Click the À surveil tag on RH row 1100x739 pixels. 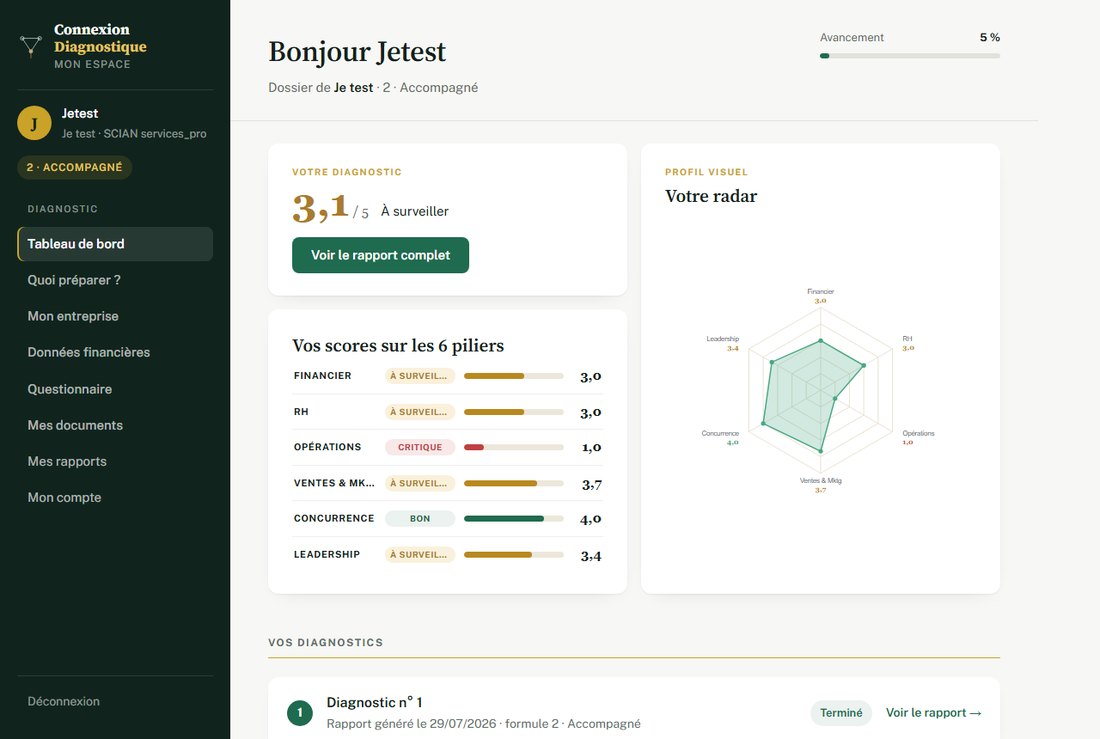click(x=420, y=412)
